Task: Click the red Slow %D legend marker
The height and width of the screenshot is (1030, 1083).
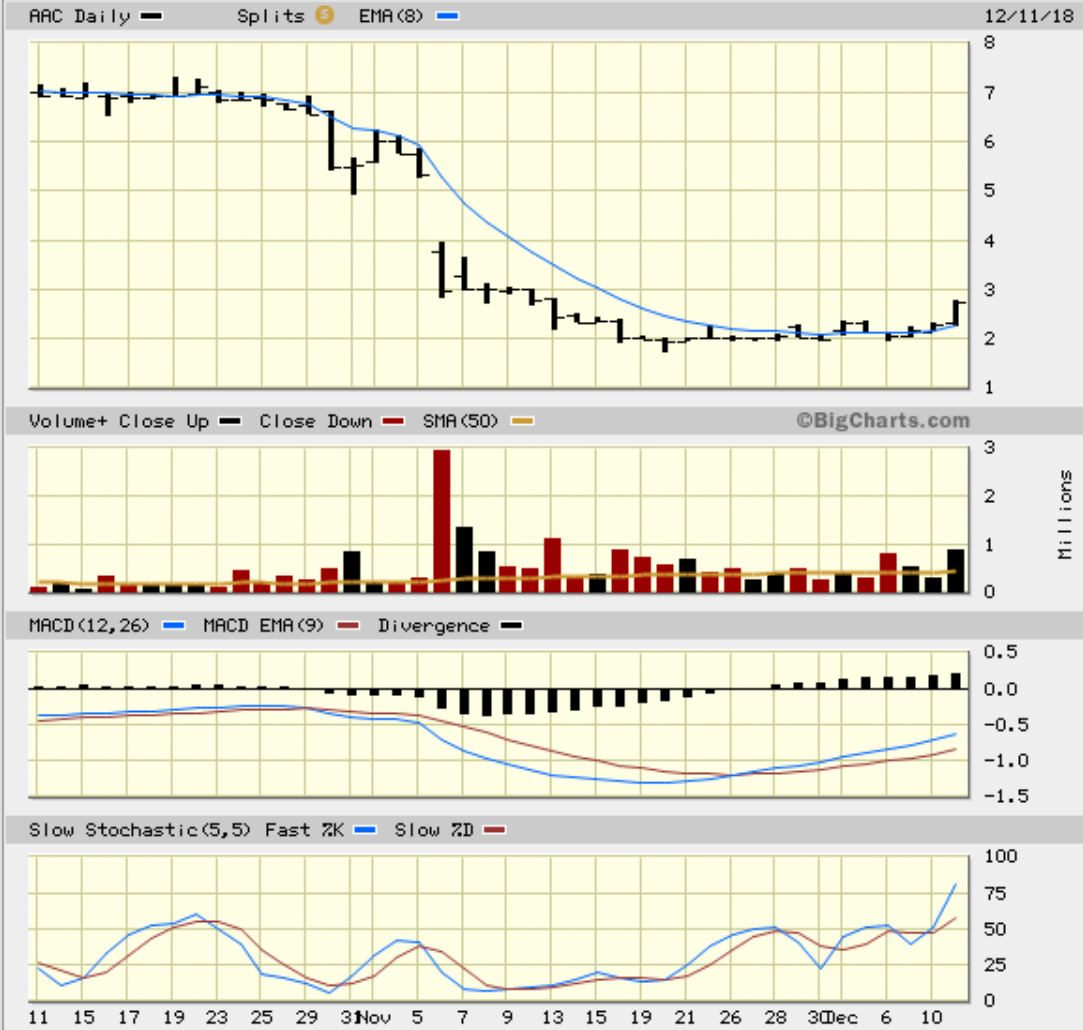Action: click(x=496, y=830)
